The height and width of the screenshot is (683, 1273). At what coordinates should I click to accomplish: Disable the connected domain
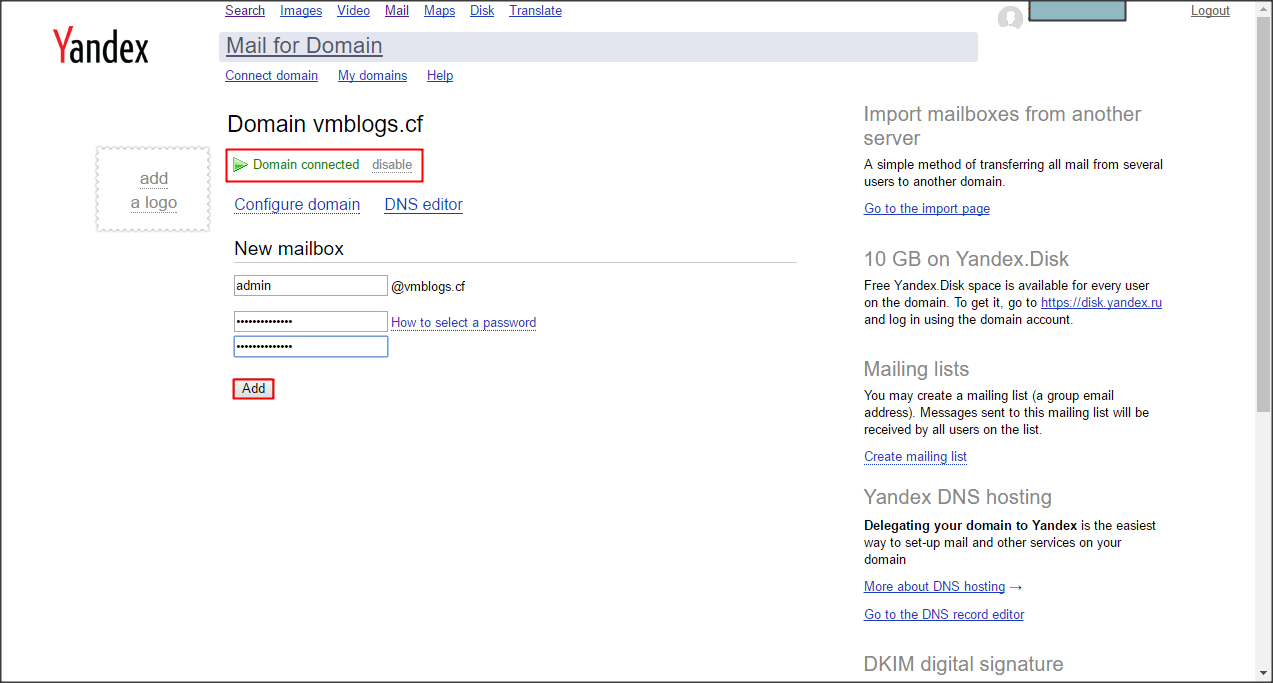[x=392, y=165]
